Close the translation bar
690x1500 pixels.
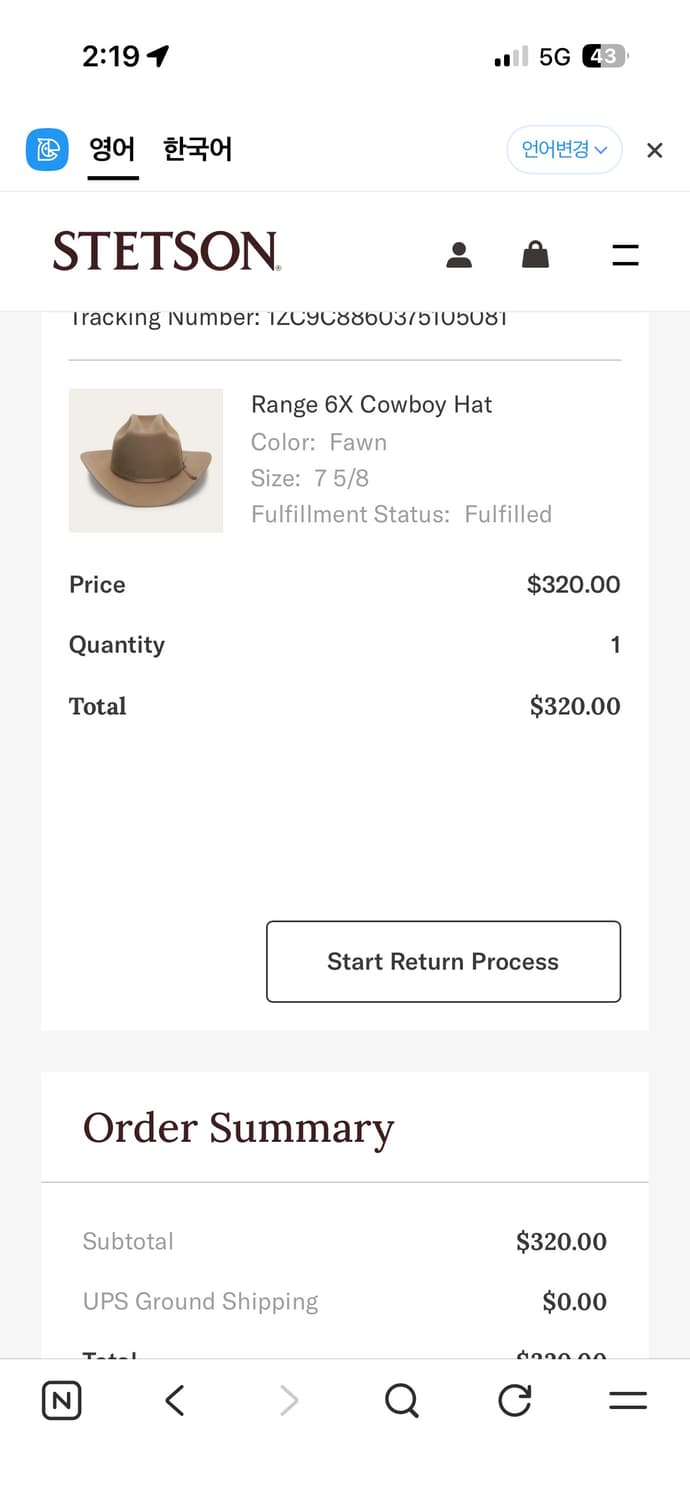point(655,150)
